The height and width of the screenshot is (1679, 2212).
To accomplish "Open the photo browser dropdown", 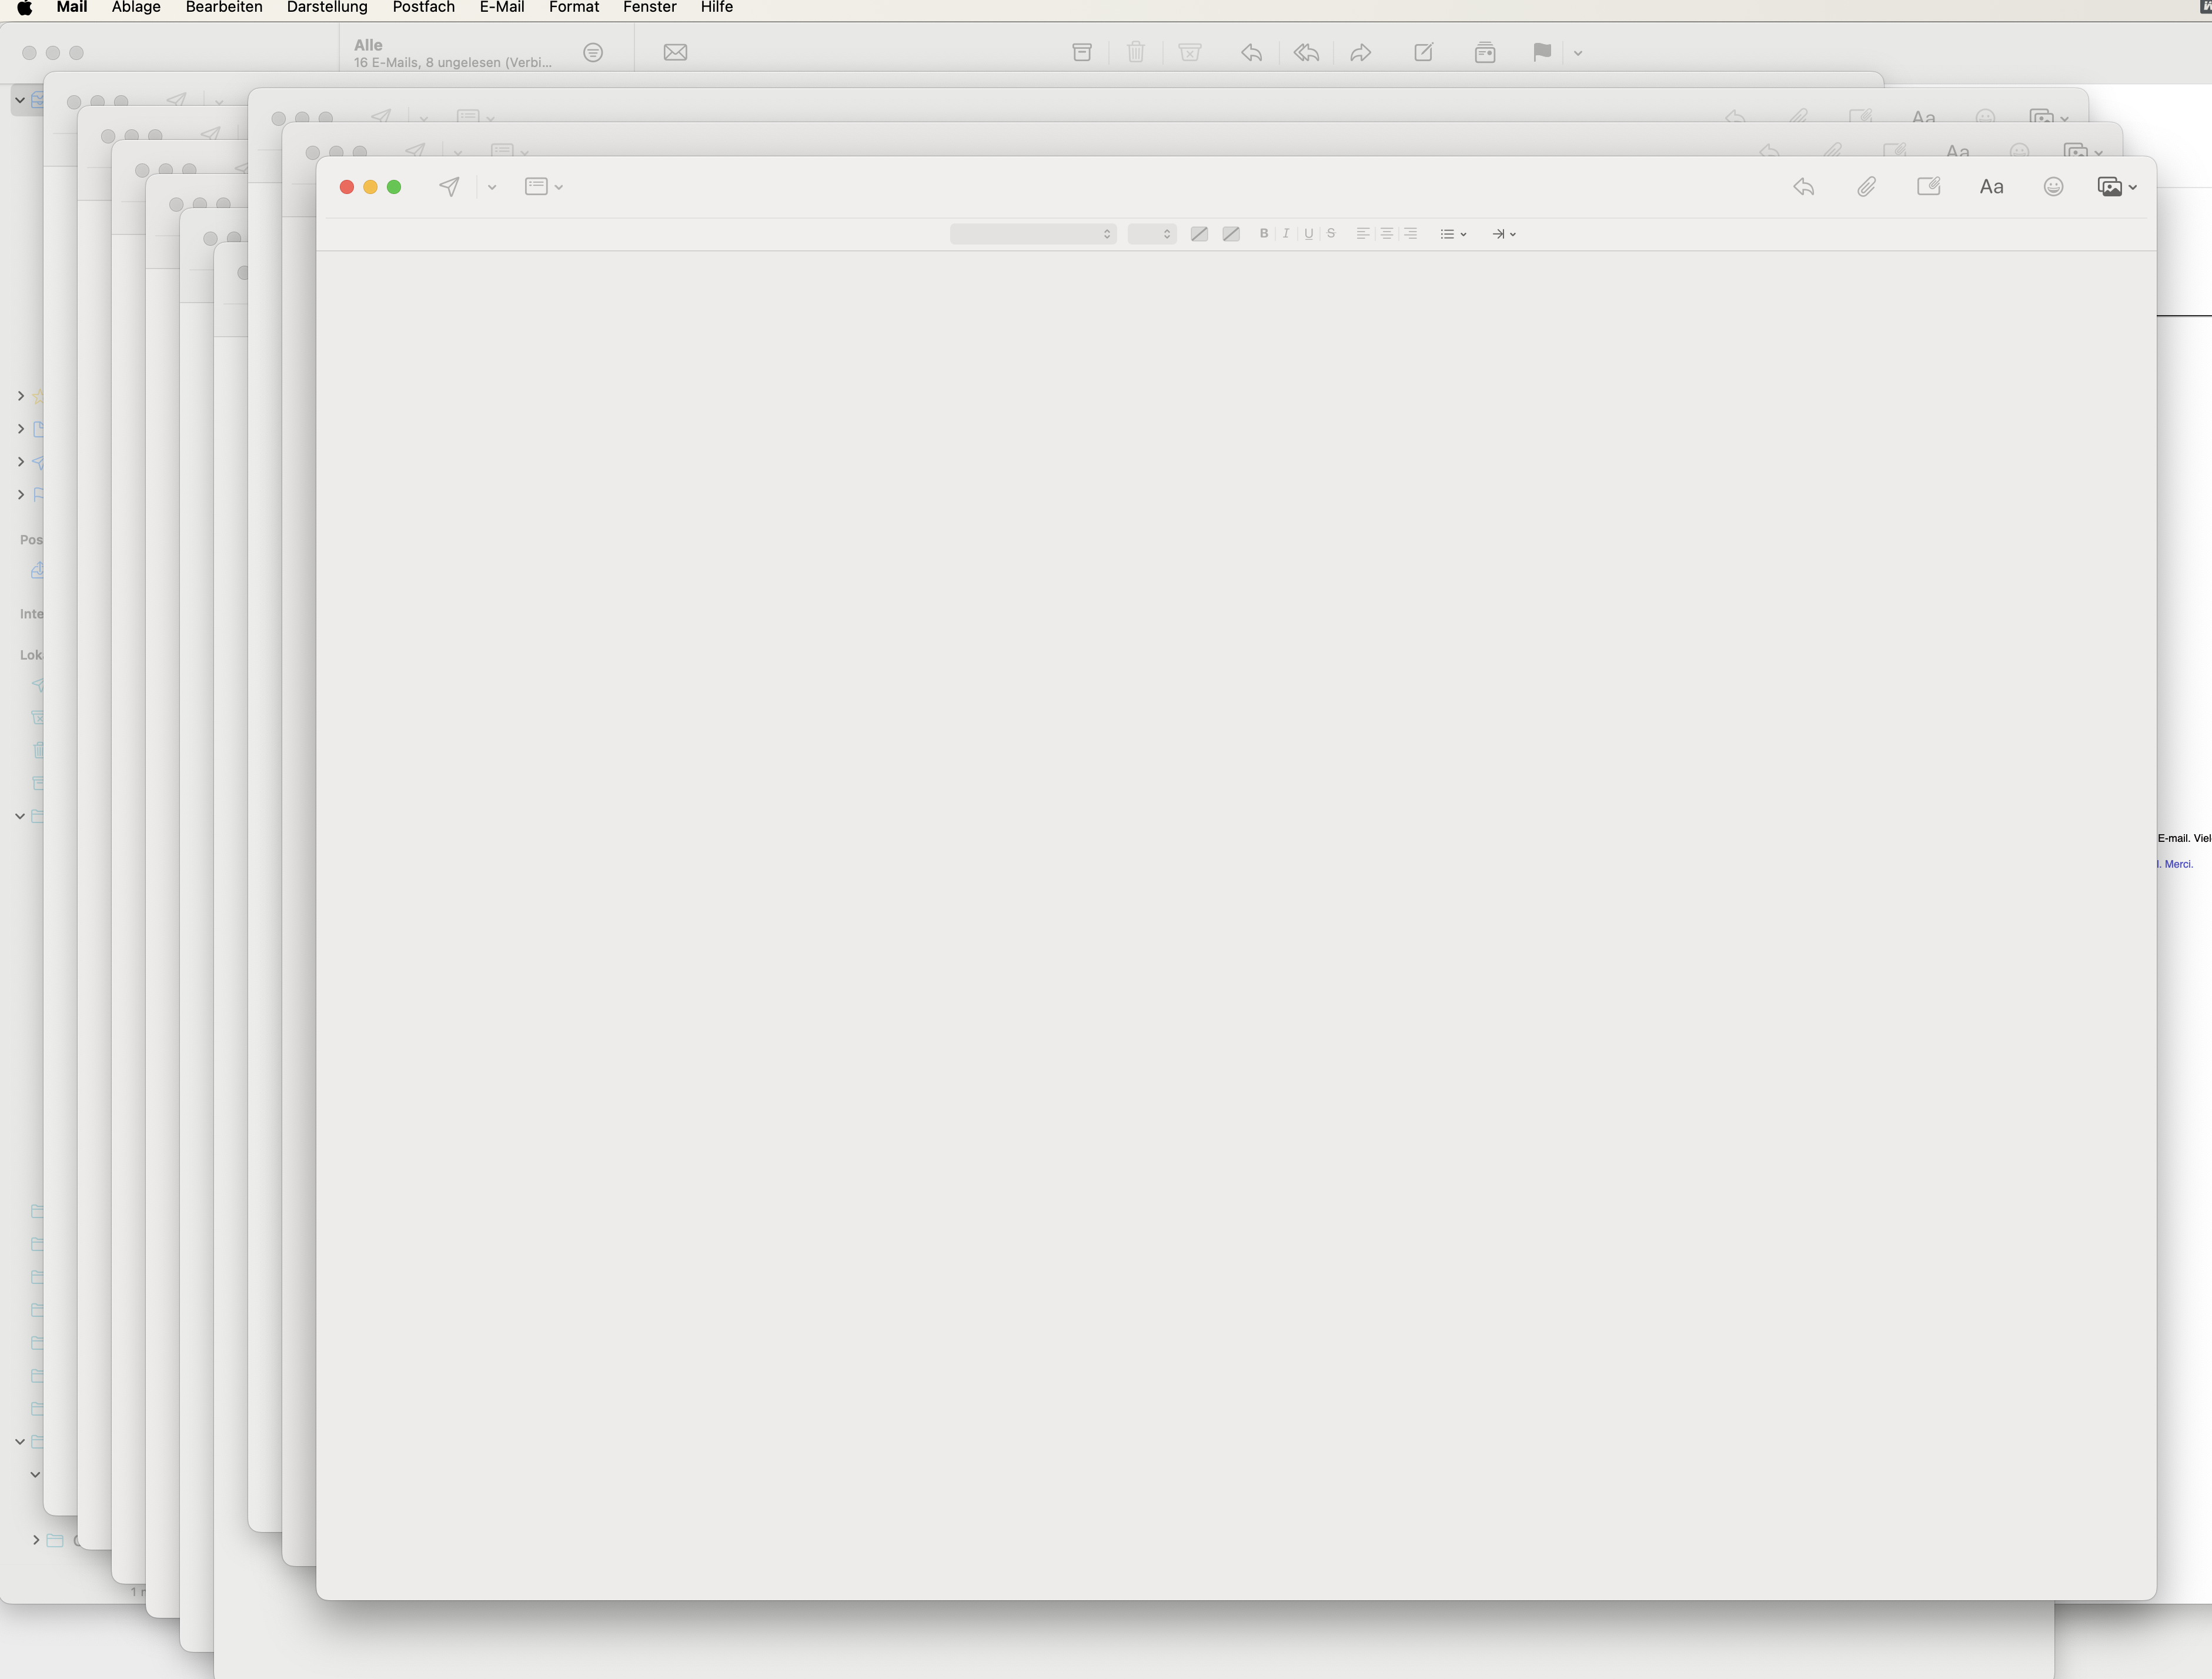I will 2117,187.
